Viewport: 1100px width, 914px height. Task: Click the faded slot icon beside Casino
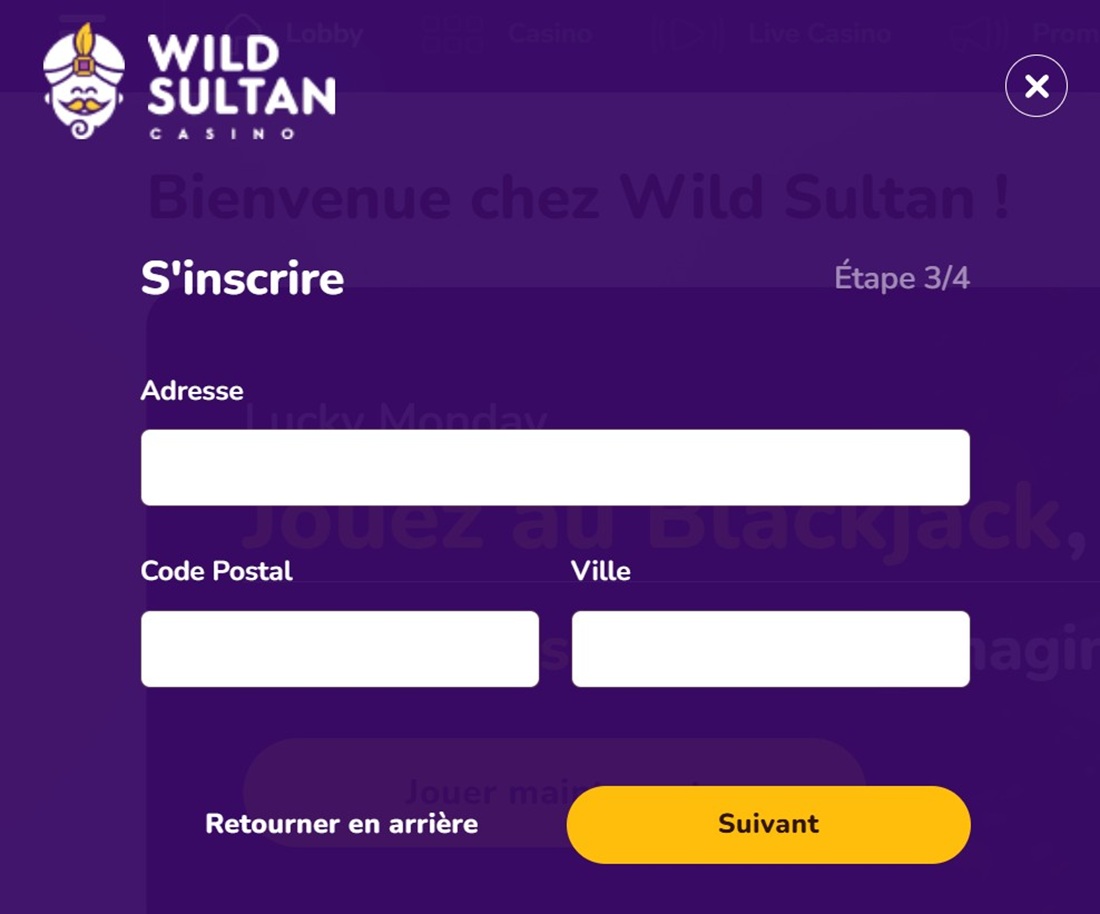pos(453,33)
